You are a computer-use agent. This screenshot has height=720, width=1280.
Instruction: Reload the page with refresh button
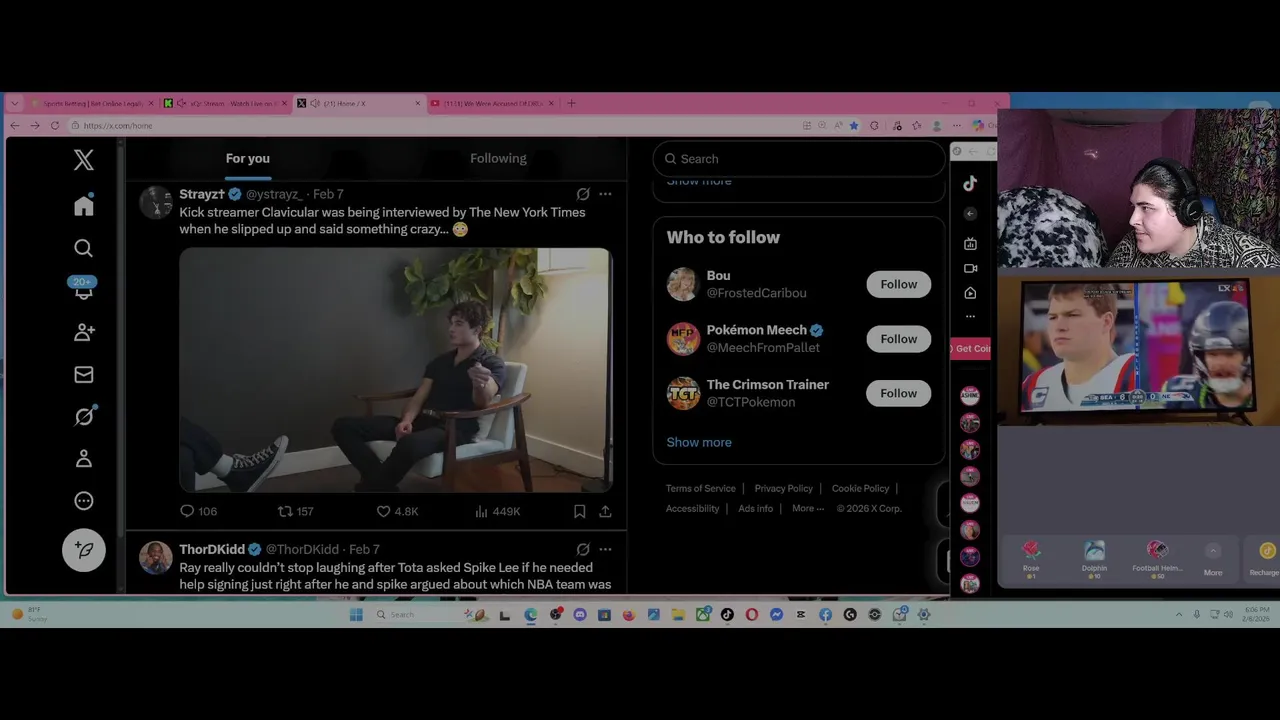pos(55,125)
